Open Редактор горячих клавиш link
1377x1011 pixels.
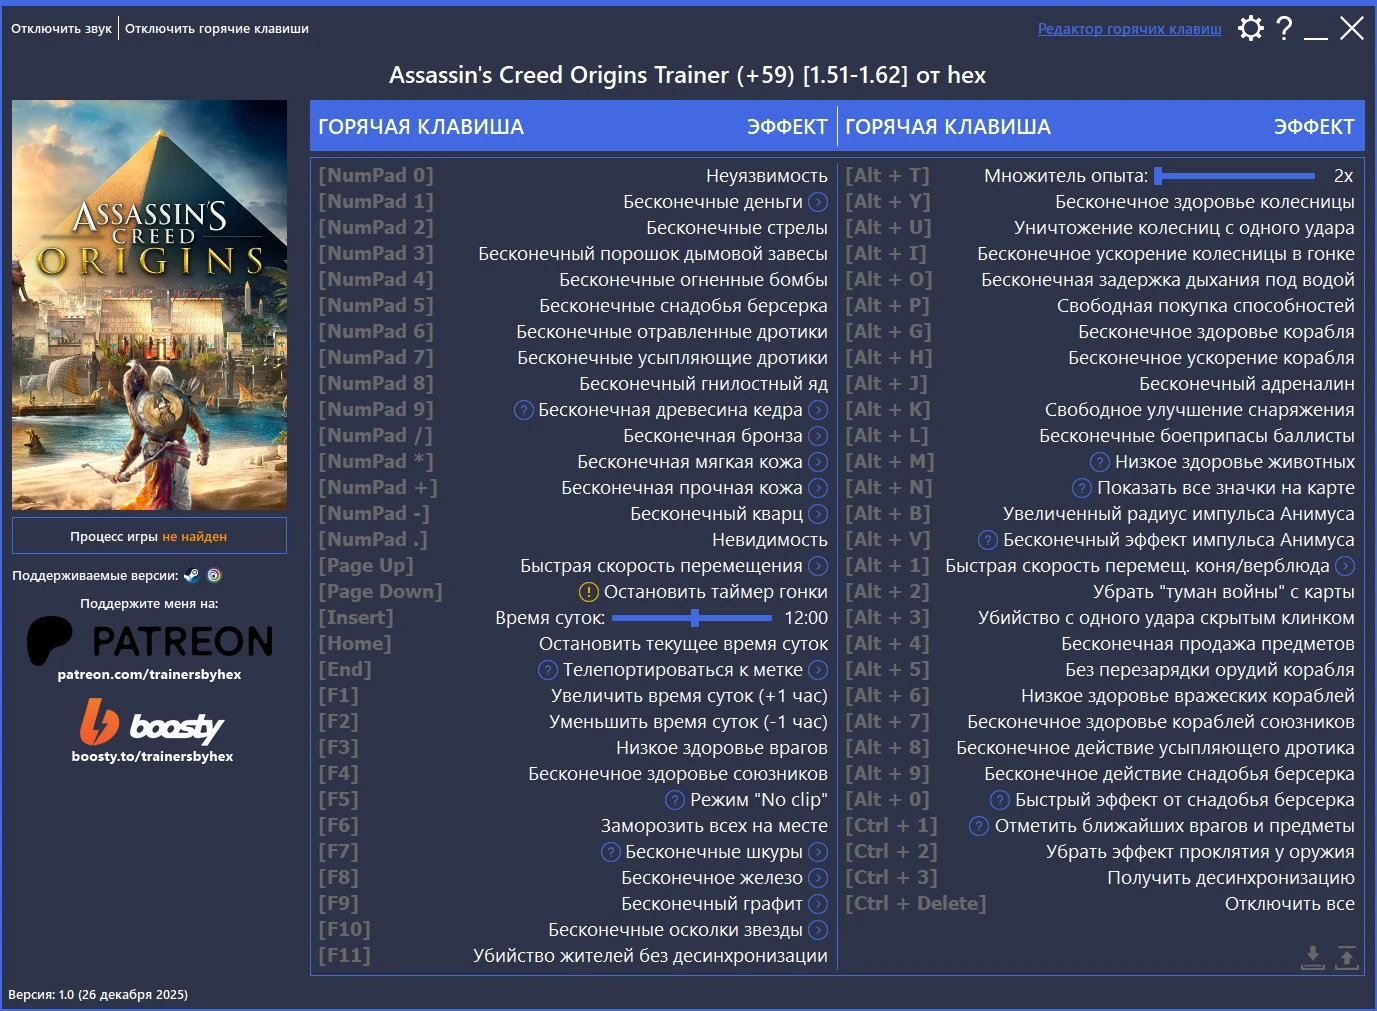point(1128,28)
